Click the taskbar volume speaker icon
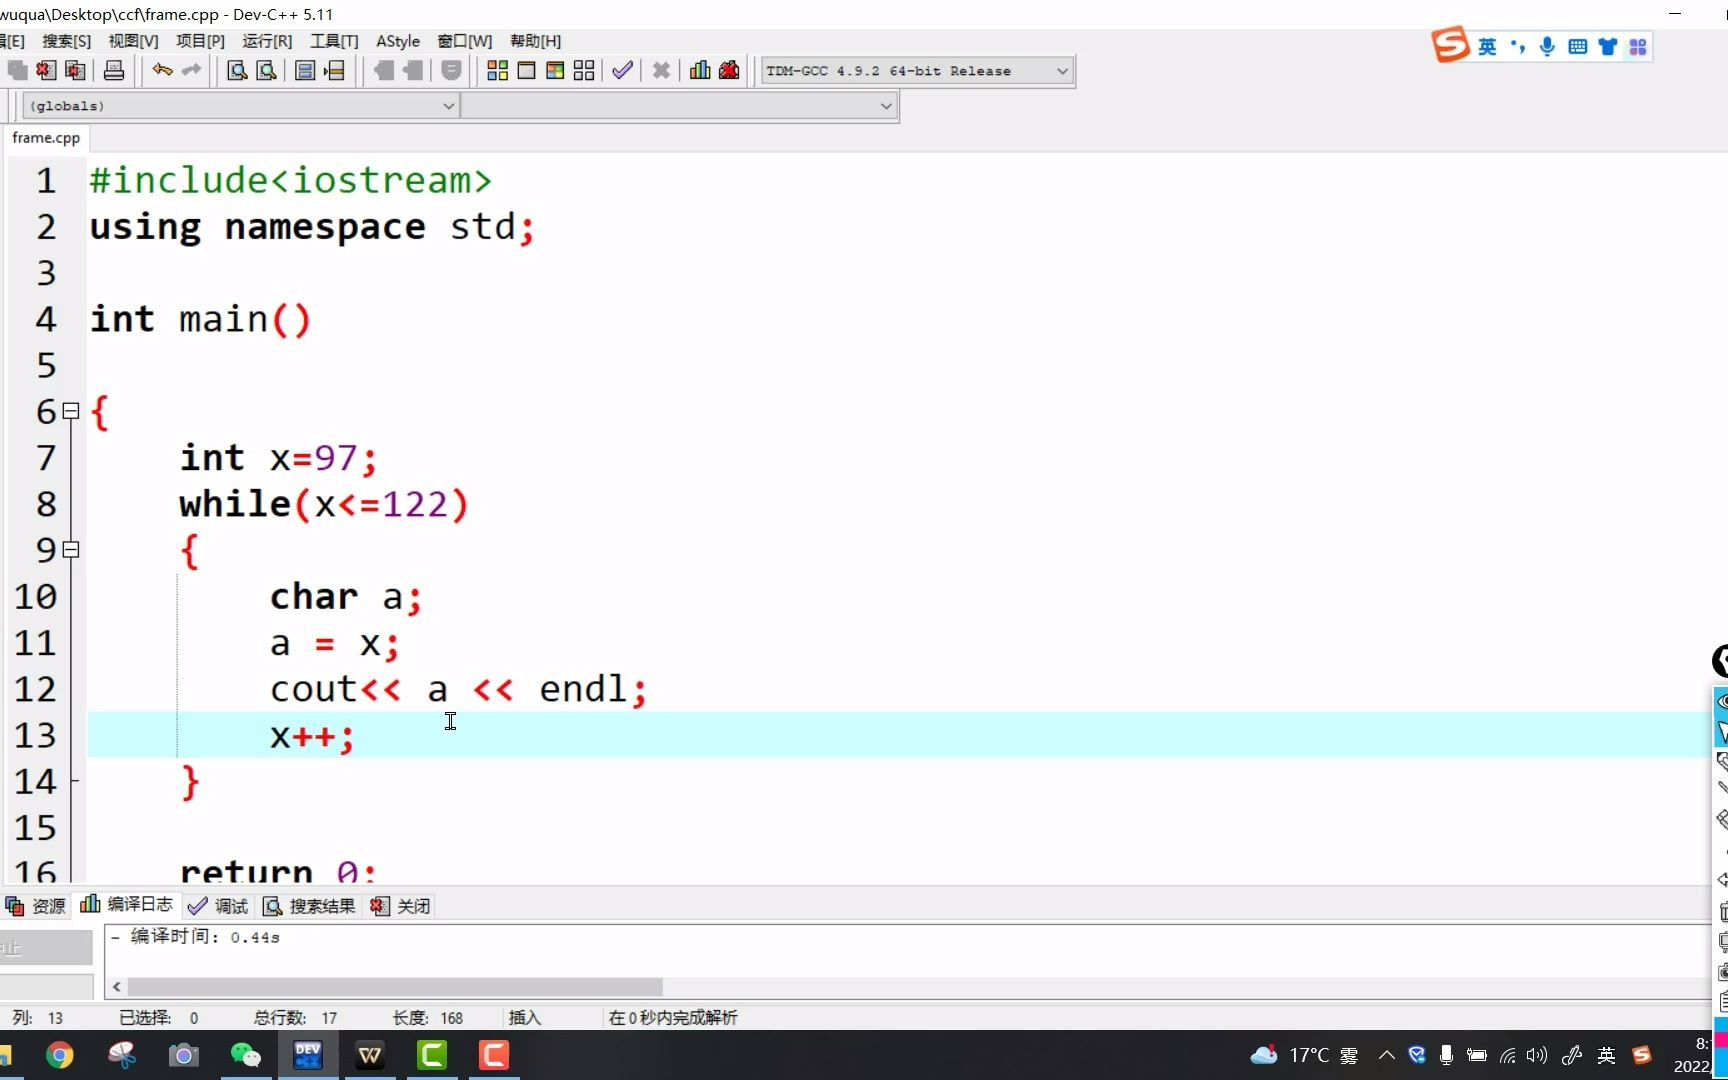This screenshot has width=1728, height=1080. coord(1537,1055)
